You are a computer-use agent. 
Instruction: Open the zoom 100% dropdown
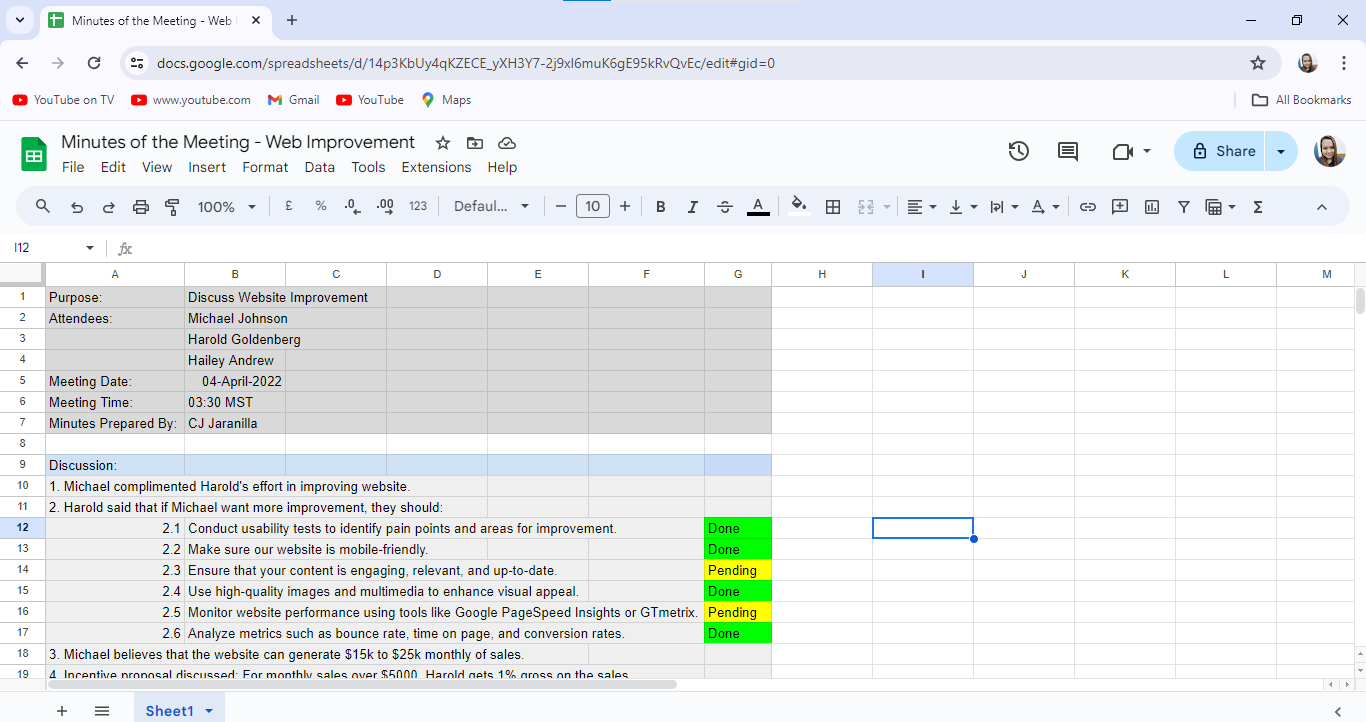pos(227,207)
